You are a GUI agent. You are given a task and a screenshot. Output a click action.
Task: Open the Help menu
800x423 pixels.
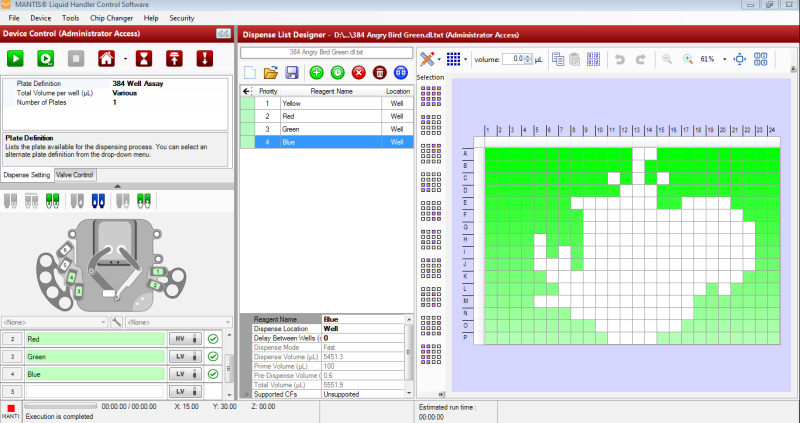coord(151,18)
